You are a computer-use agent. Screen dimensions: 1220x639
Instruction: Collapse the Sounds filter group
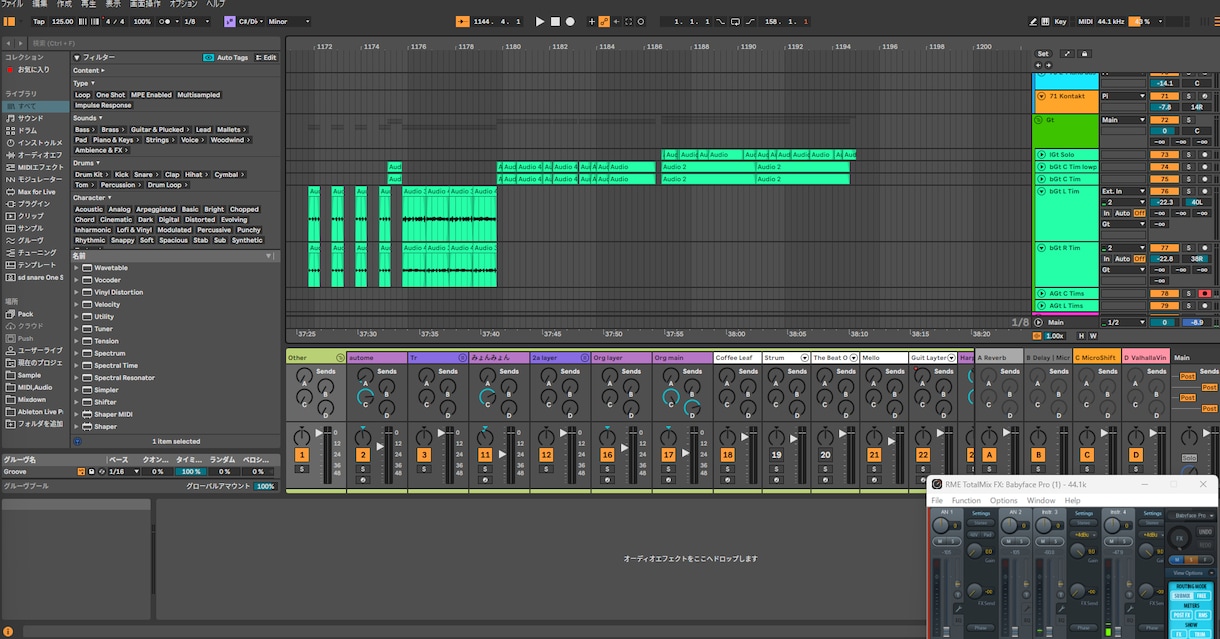[86, 118]
